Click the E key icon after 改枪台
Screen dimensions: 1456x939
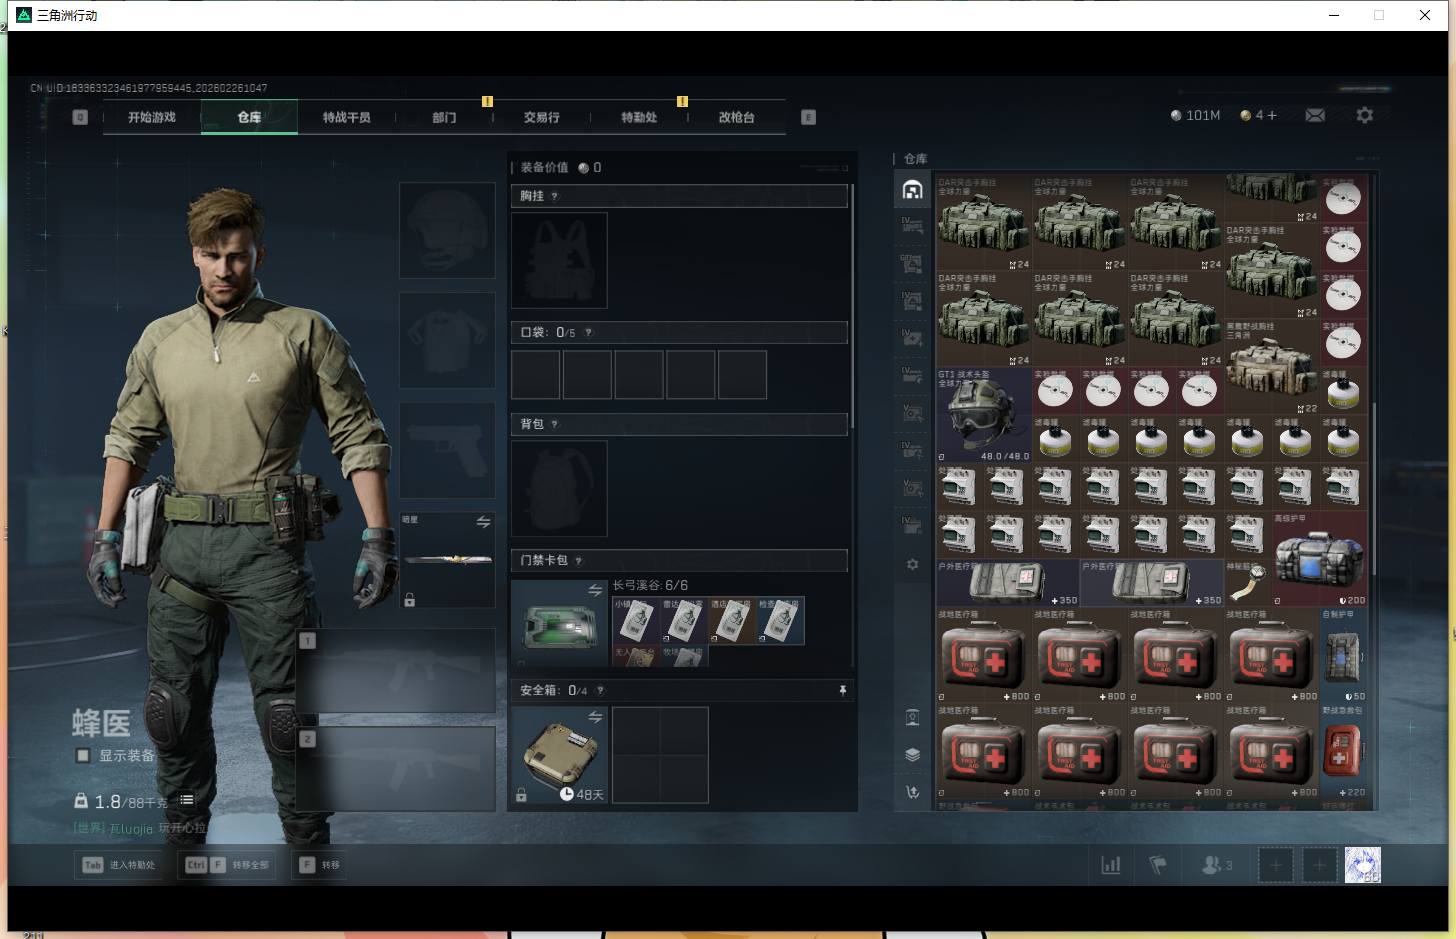pyautogui.click(x=808, y=117)
